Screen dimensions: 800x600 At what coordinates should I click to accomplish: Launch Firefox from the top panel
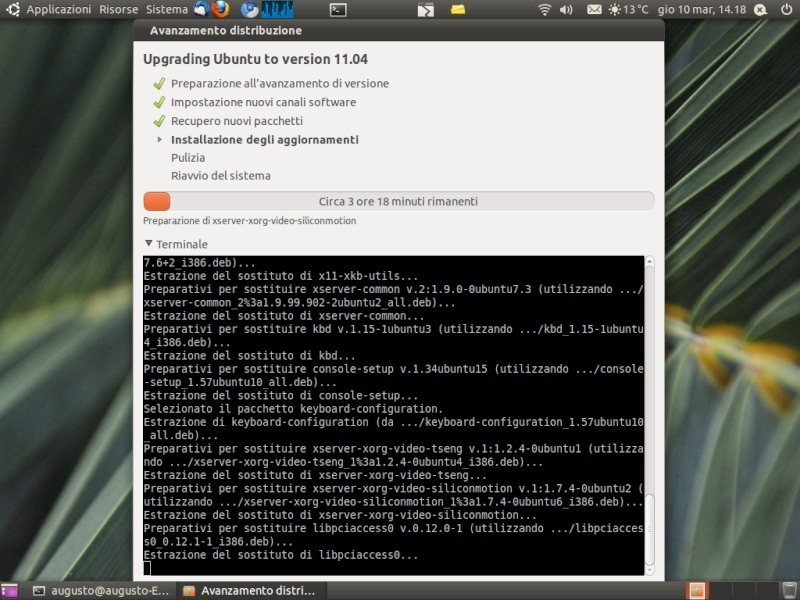tap(220, 9)
